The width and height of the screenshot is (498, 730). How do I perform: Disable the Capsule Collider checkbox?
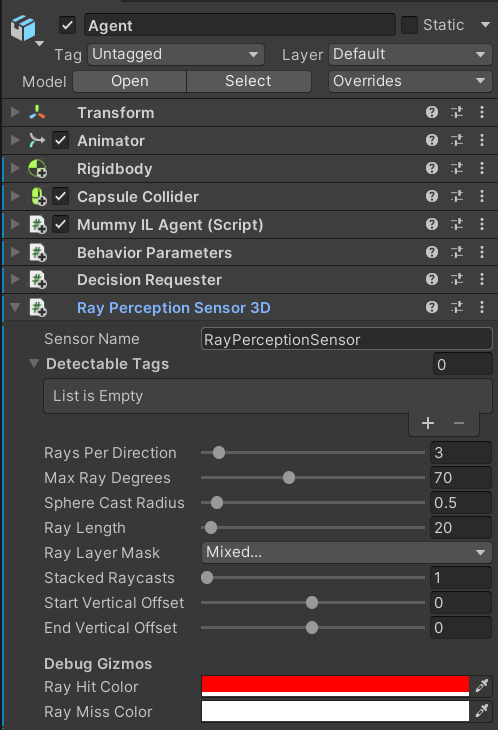[61, 196]
